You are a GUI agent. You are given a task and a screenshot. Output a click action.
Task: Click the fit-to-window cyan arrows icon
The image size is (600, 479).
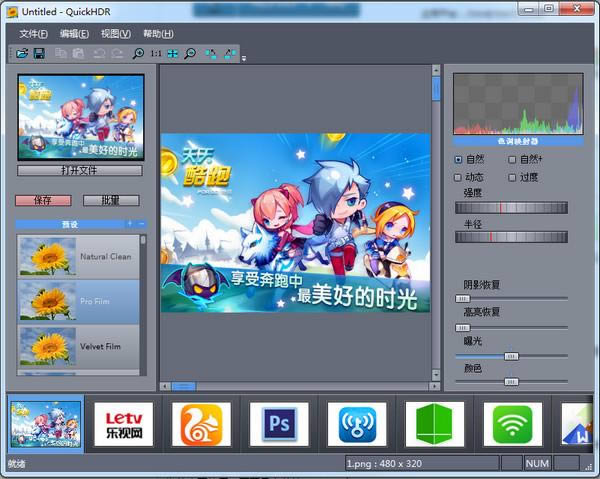point(173,54)
